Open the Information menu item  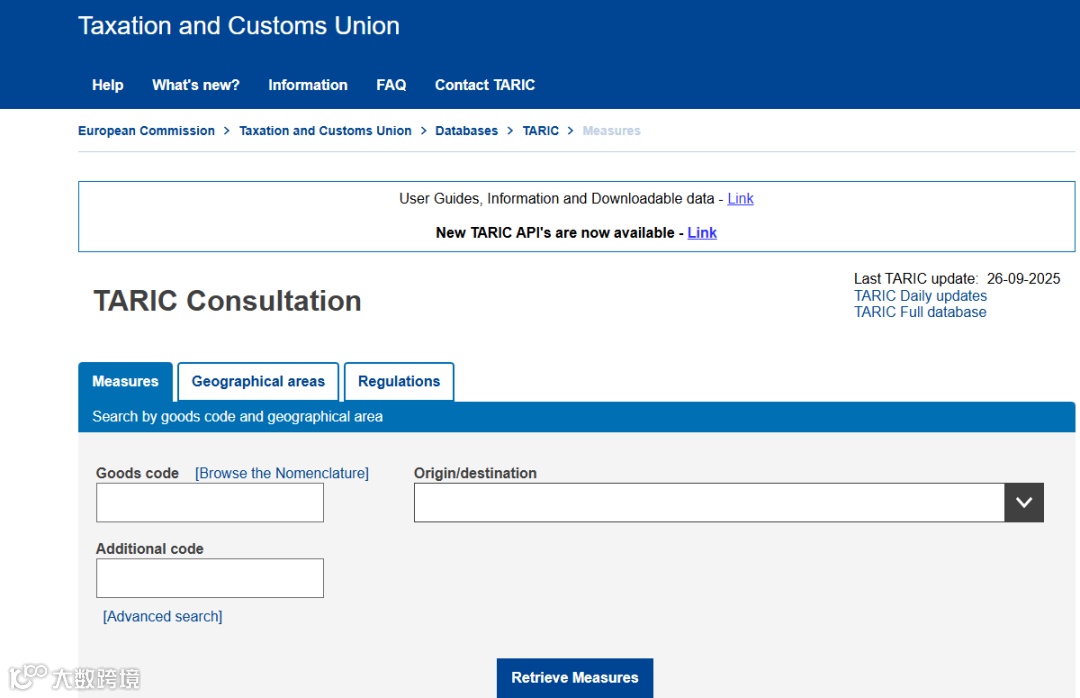tap(308, 85)
